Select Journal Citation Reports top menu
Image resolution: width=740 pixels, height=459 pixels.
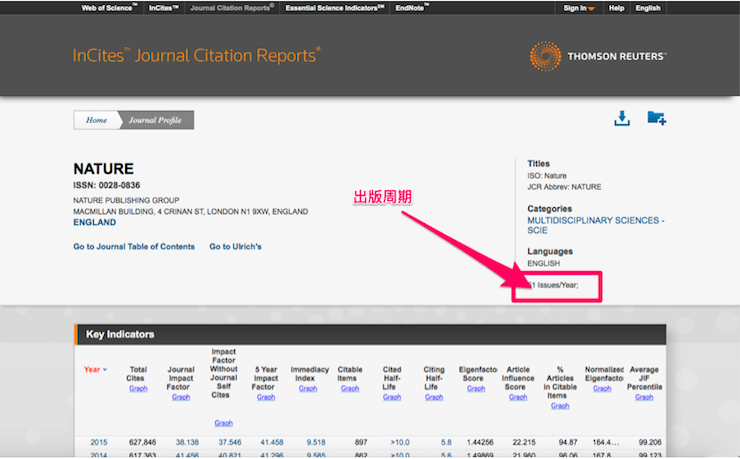click(x=232, y=8)
